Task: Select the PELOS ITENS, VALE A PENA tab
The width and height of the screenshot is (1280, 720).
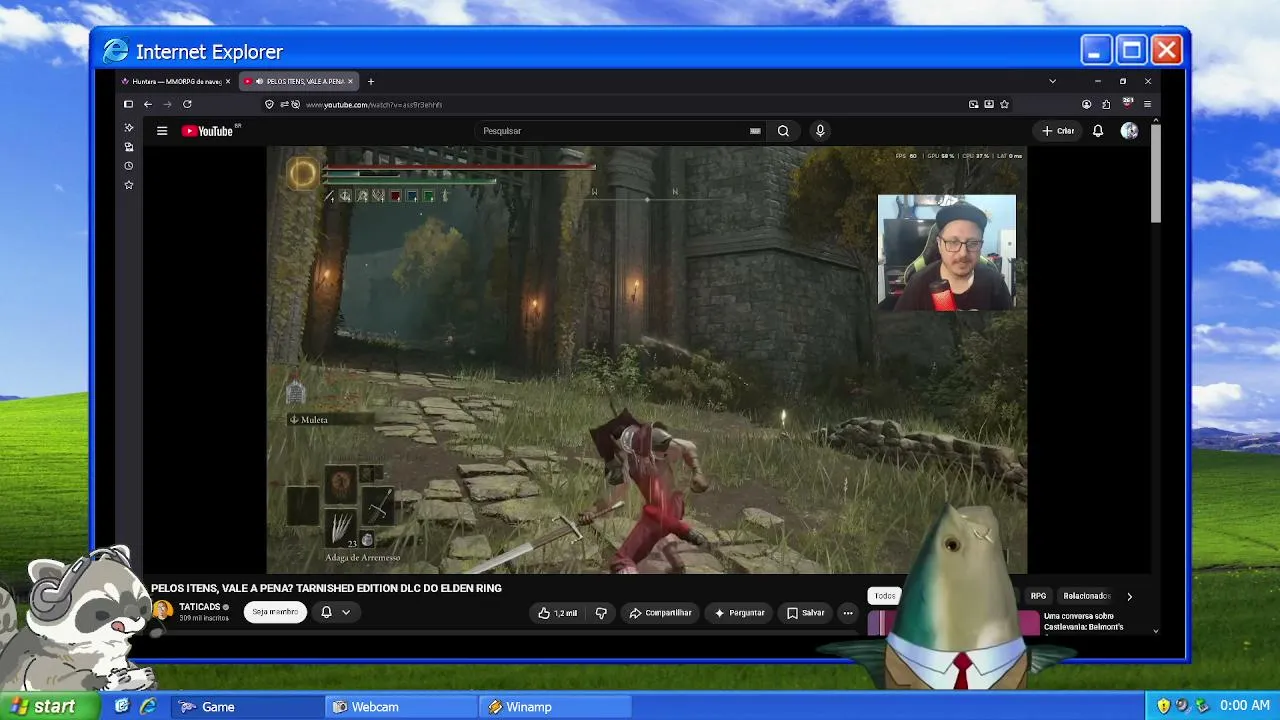Action: pos(299,81)
